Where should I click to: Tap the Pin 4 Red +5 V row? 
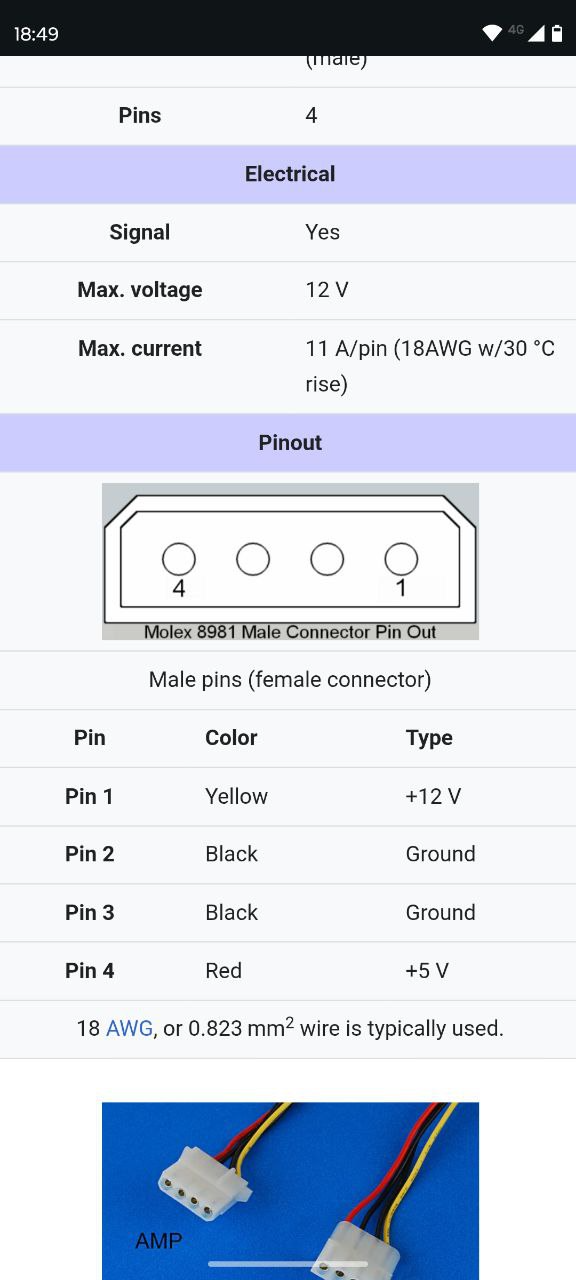[288, 971]
